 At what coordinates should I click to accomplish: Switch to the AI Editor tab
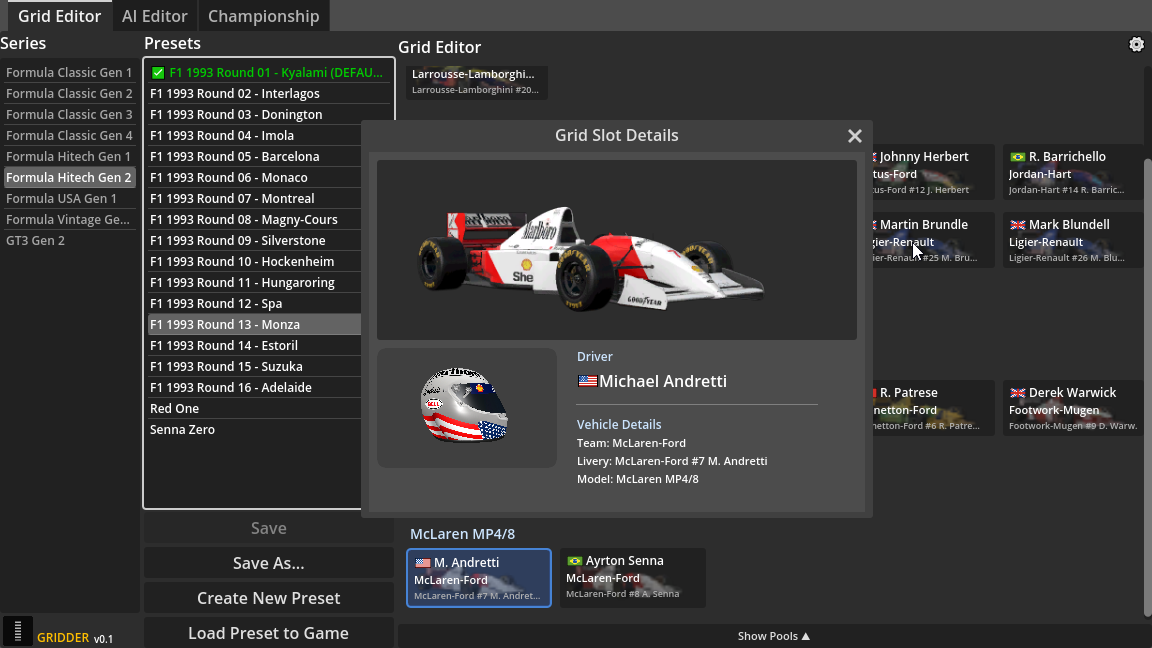coord(154,16)
